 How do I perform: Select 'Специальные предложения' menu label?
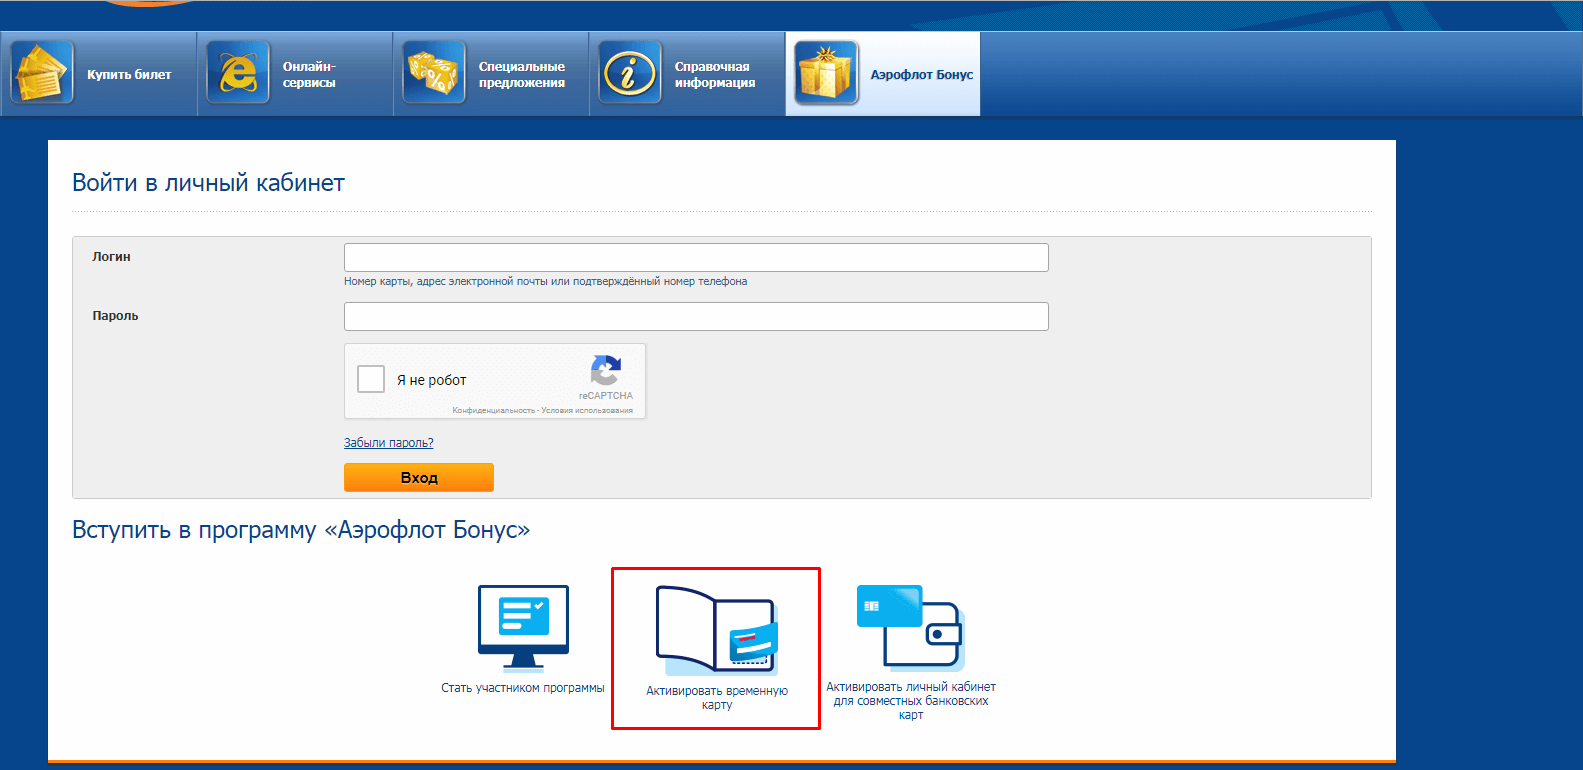point(521,75)
